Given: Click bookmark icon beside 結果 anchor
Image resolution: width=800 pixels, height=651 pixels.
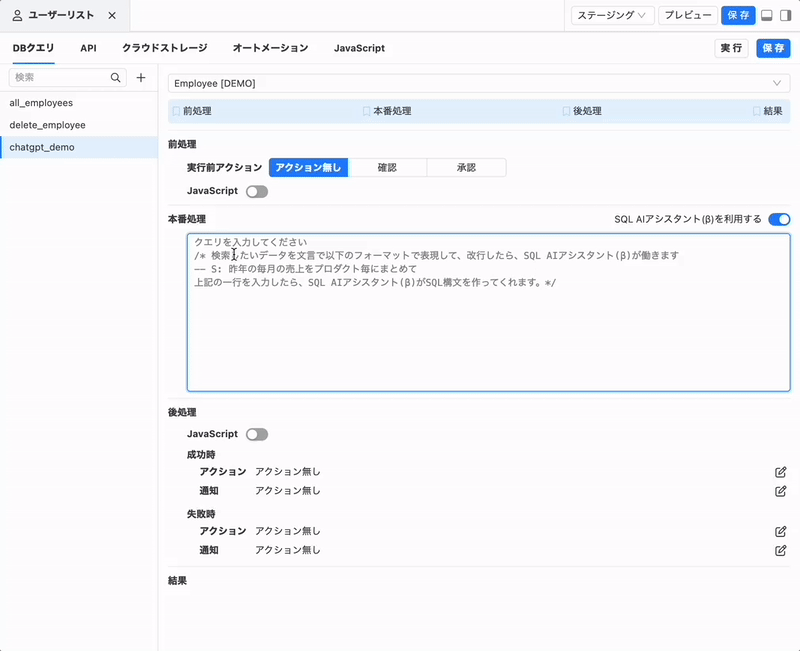Looking at the screenshot, I should (757, 111).
